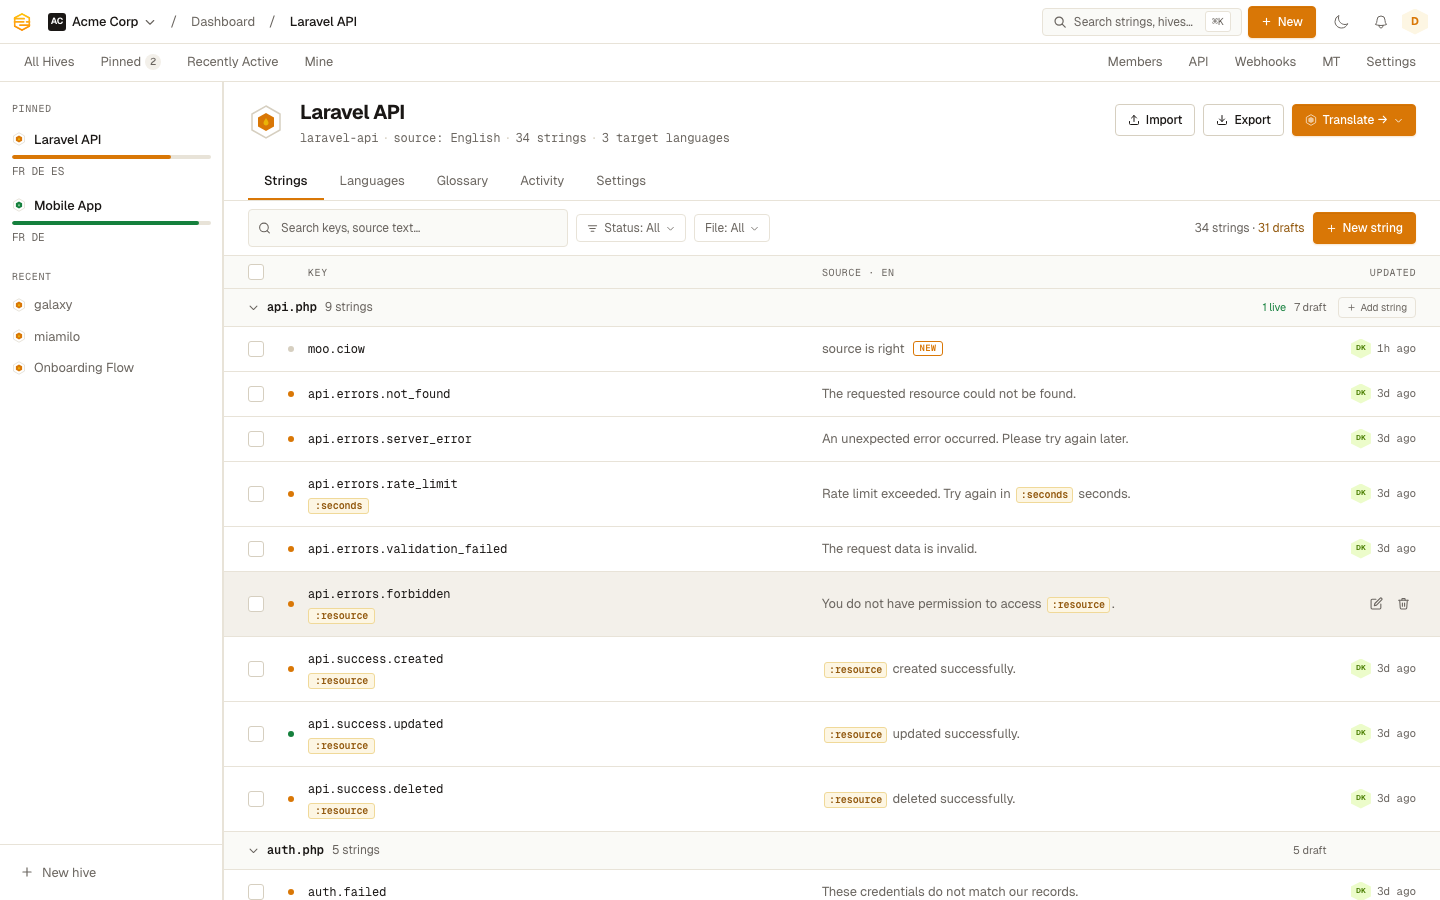The height and width of the screenshot is (900, 1440).
Task: Click the DK avatar on auth.failed row
Action: (x=1360, y=891)
